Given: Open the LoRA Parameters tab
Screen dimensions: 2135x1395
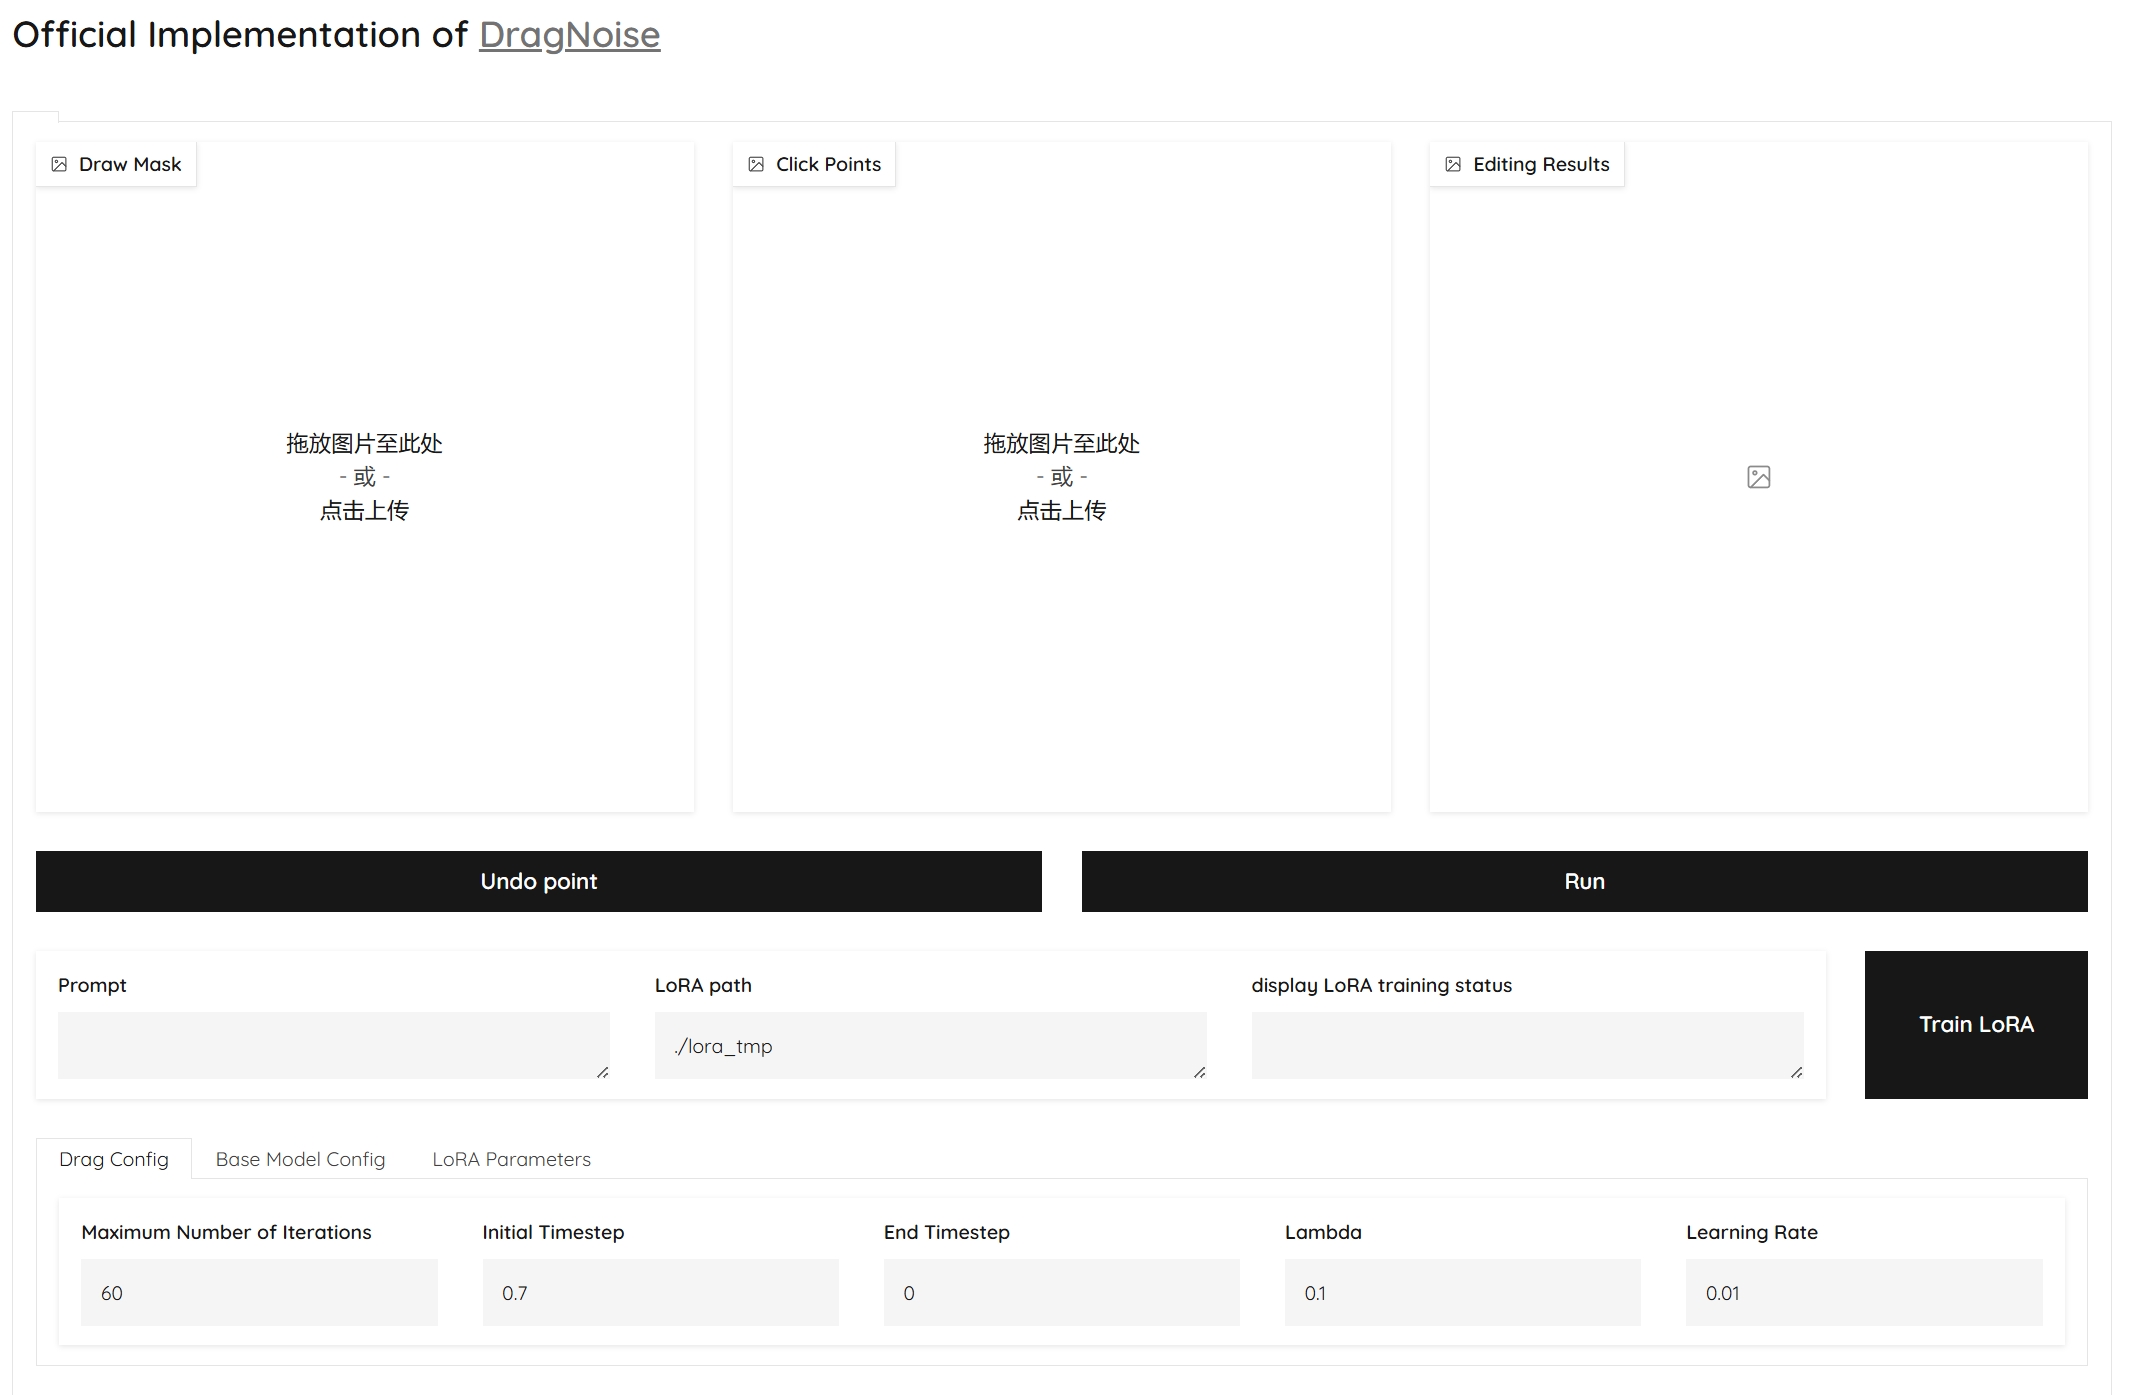Looking at the screenshot, I should (511, 1159).
